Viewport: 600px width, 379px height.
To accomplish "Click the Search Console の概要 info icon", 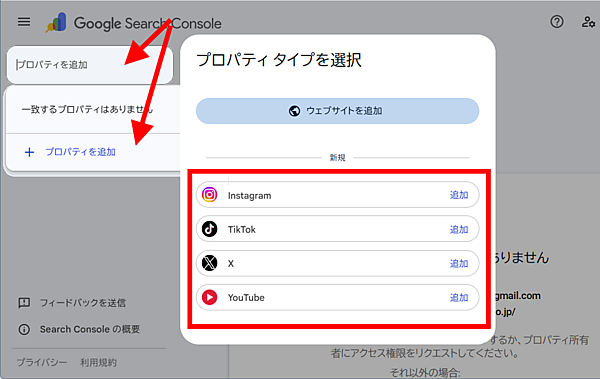I will point(24,329).
